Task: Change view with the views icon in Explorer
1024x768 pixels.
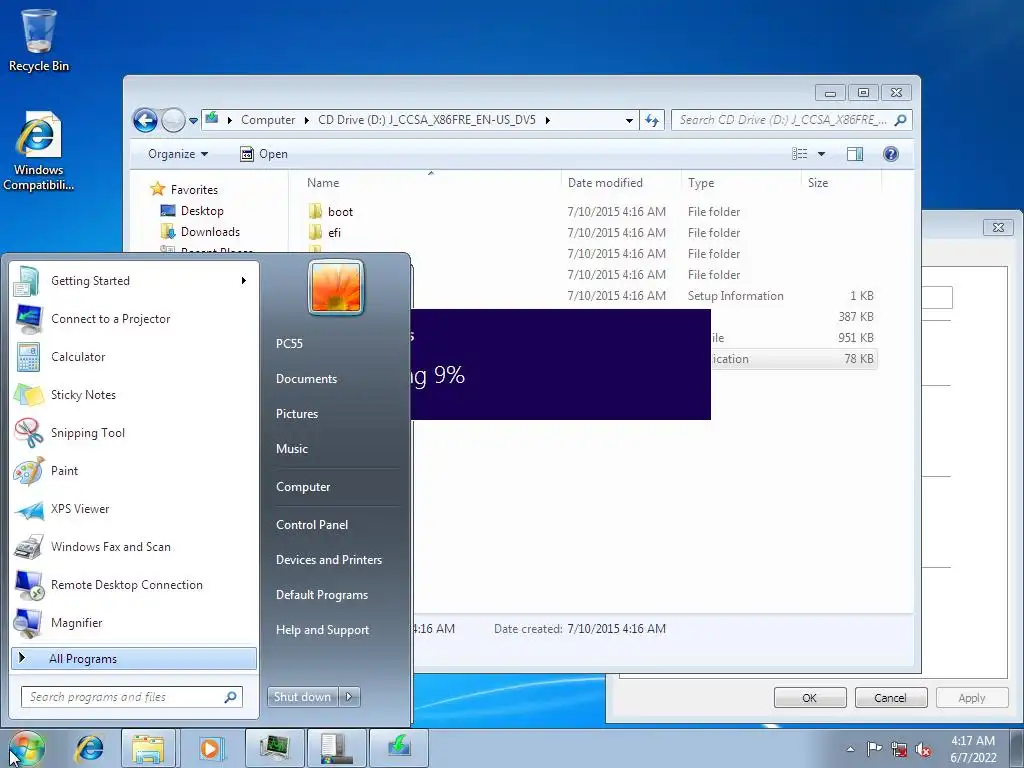Action: click(x=799, y=154)
